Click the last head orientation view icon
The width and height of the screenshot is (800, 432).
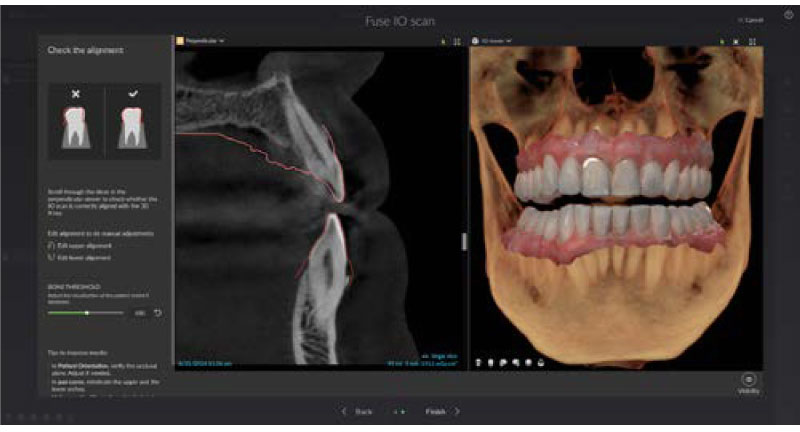(540, 362)
